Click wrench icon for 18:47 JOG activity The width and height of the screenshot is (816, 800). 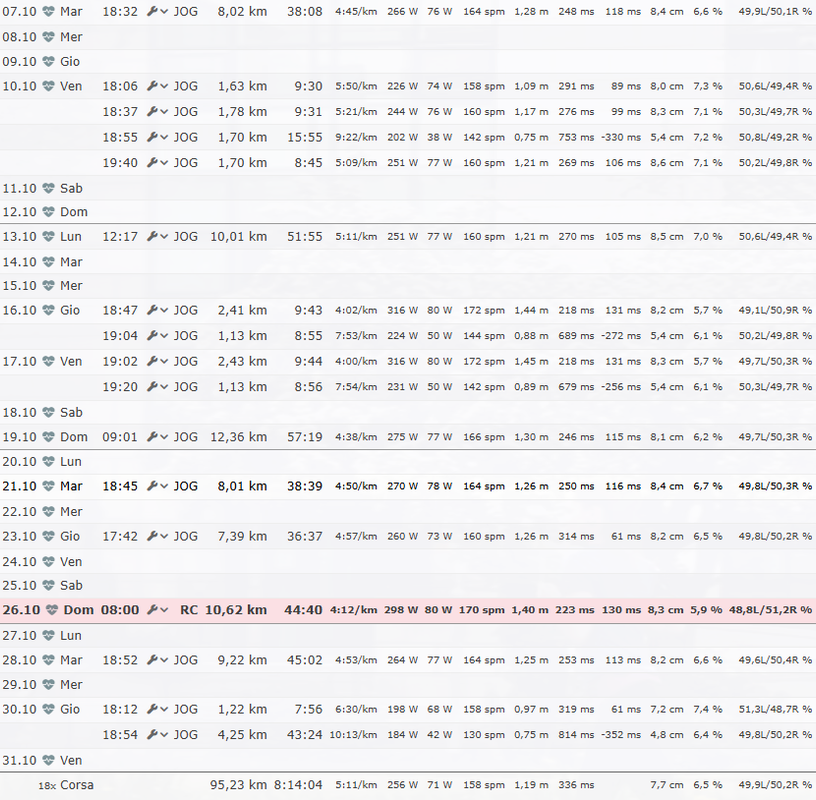[152, 310]
